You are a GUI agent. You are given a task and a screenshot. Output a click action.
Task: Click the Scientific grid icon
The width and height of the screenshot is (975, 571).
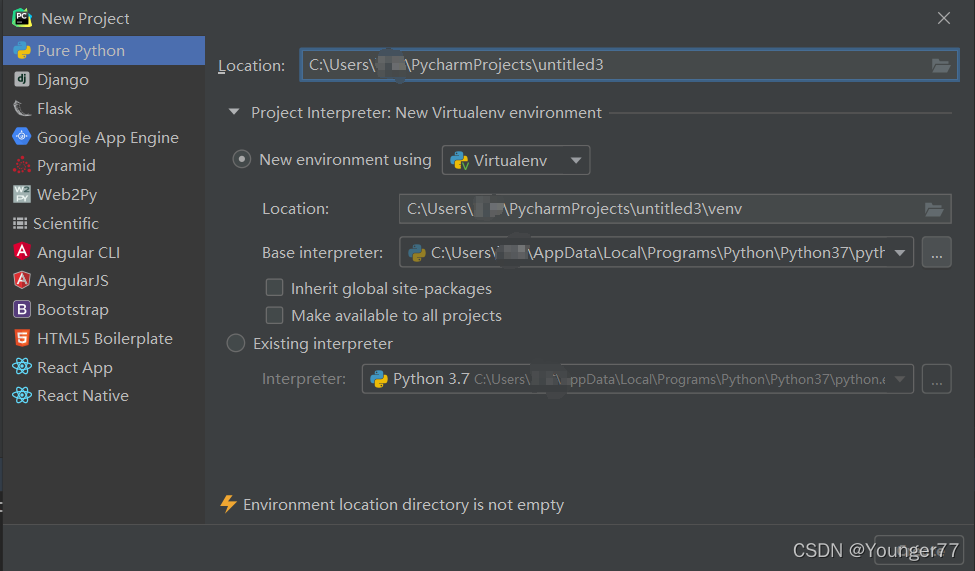pos(21,223)
